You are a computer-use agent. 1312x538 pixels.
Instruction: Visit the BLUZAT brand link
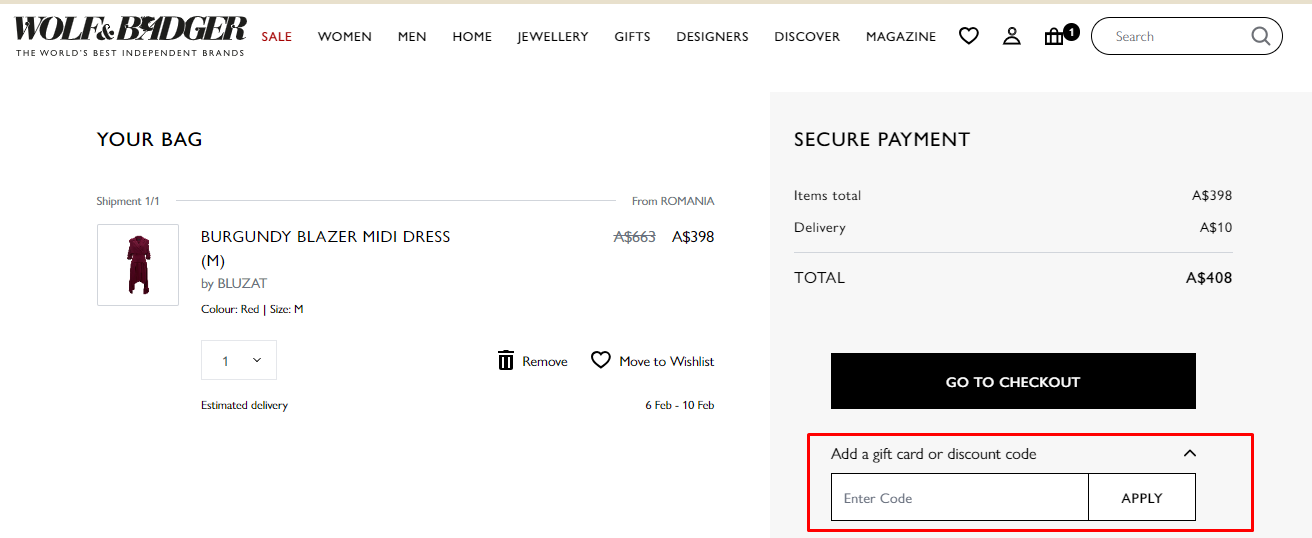(x=242, y=284)
